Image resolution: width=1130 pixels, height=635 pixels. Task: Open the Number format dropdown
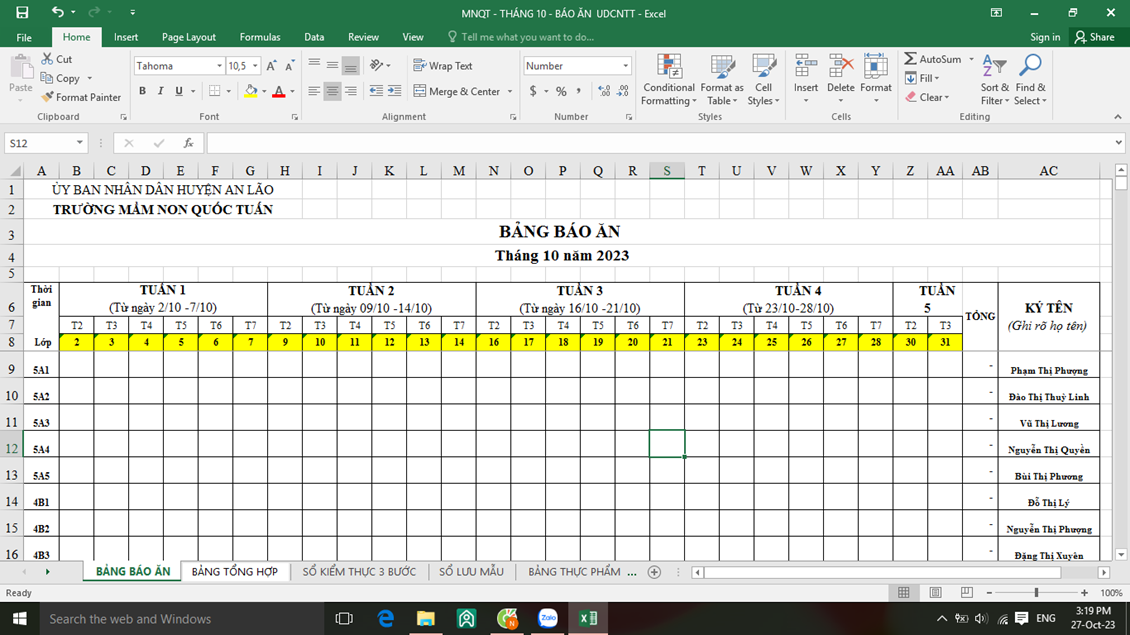tap(626, 66)
